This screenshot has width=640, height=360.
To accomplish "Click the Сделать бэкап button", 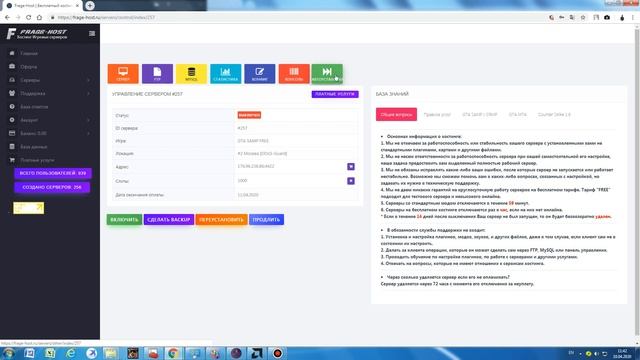I will [169, 220].
